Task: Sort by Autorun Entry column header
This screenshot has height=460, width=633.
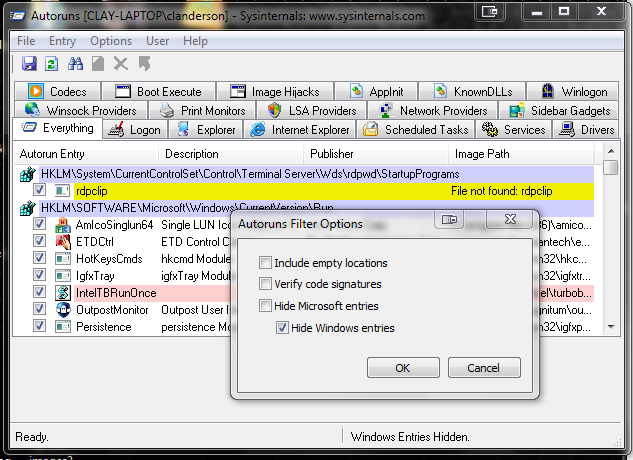Action: (86, 153)
